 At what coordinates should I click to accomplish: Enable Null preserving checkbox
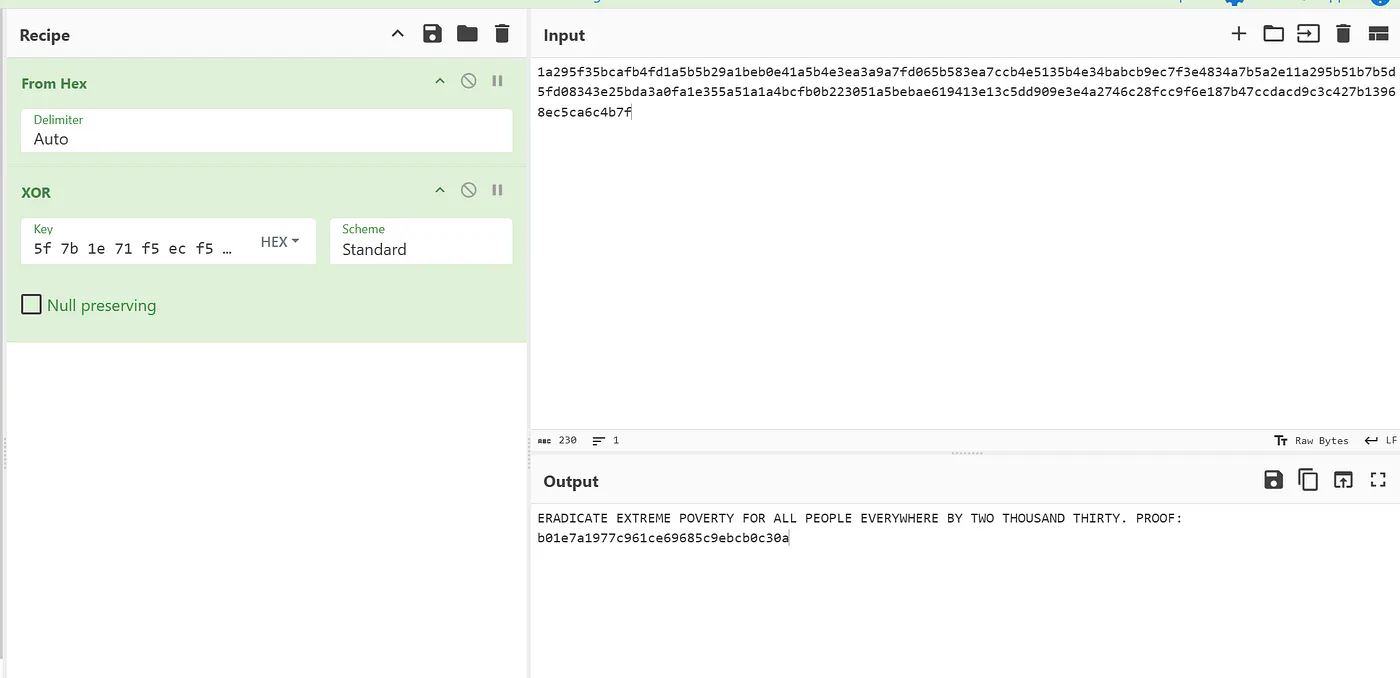point(31,304)
